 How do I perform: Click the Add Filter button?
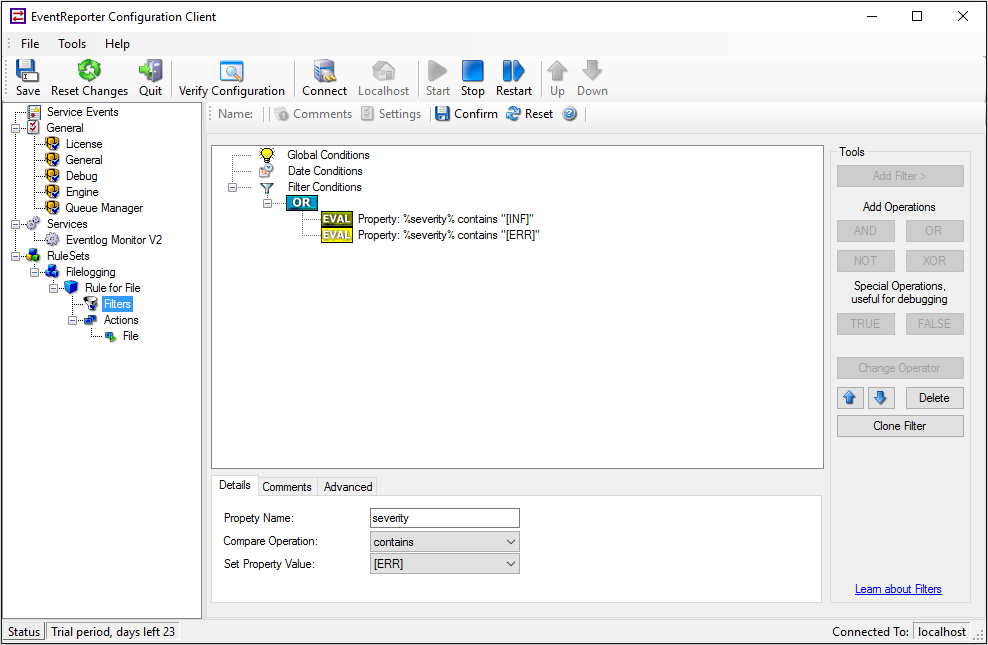[x=900, y=176]
